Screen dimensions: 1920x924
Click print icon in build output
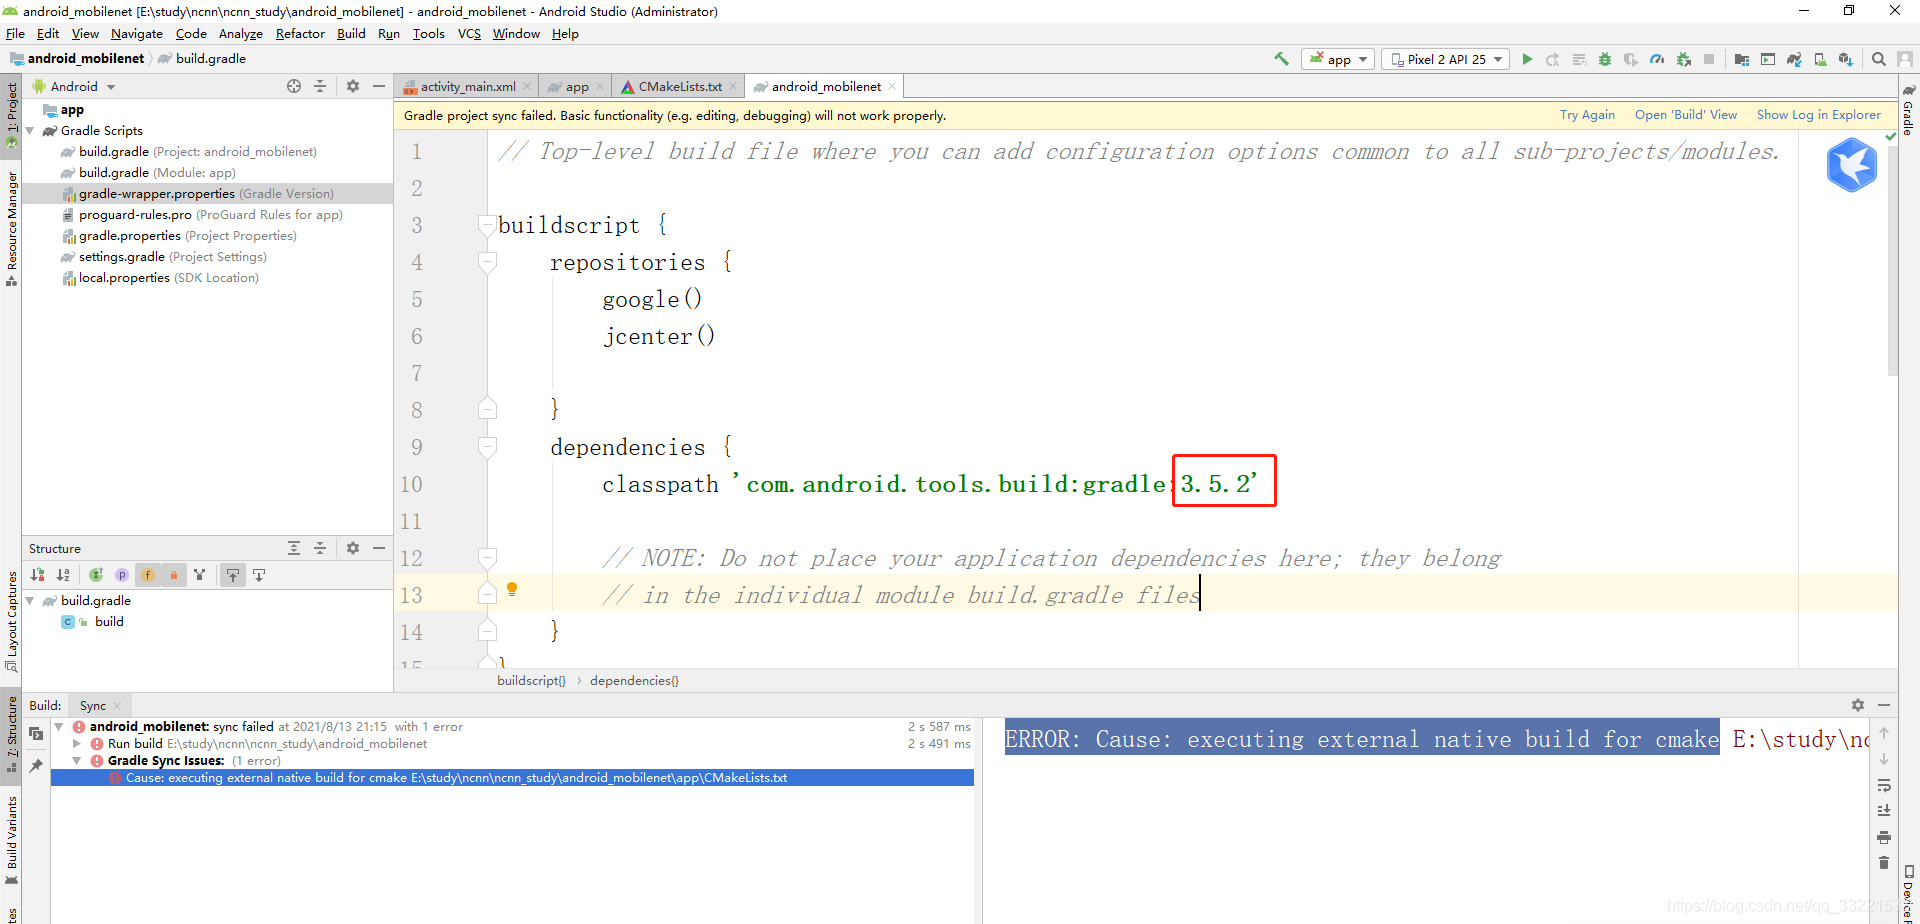[x=1884, y=837]
